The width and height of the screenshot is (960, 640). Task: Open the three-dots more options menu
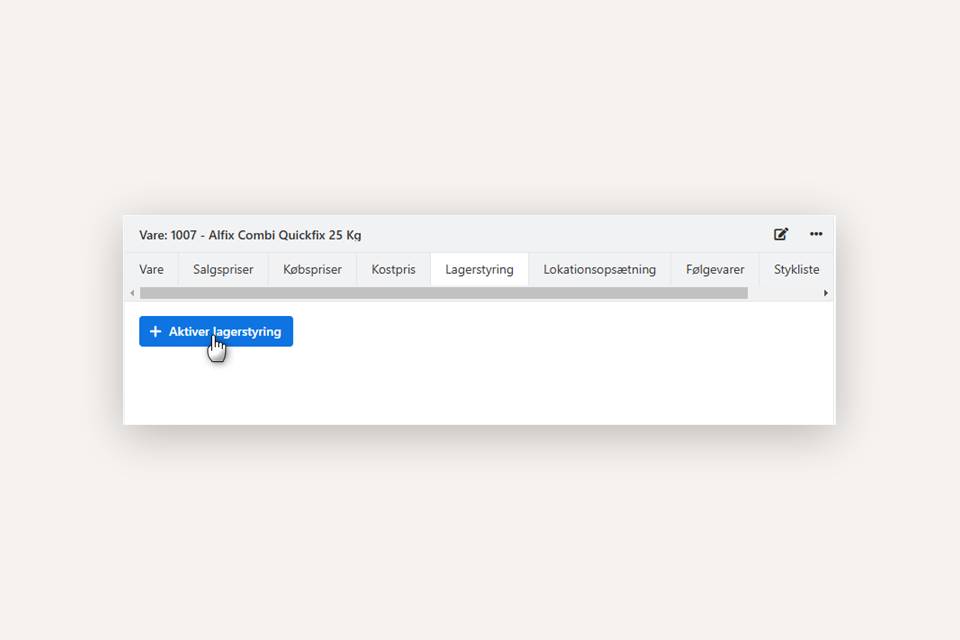coord(816,234)
